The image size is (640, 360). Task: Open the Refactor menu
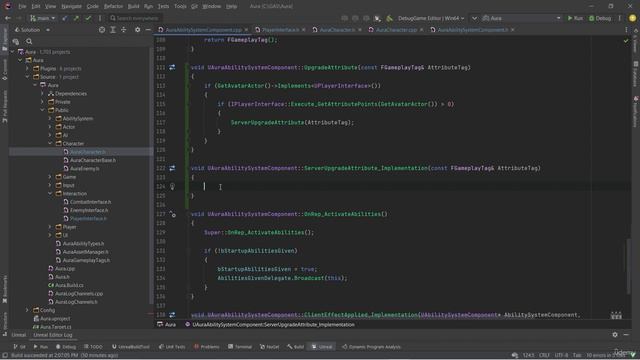click(x=113, y=6)
